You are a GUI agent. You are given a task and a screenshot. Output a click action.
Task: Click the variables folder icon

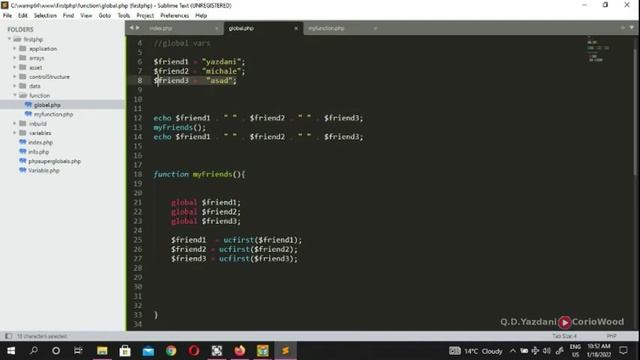(23, 133)
